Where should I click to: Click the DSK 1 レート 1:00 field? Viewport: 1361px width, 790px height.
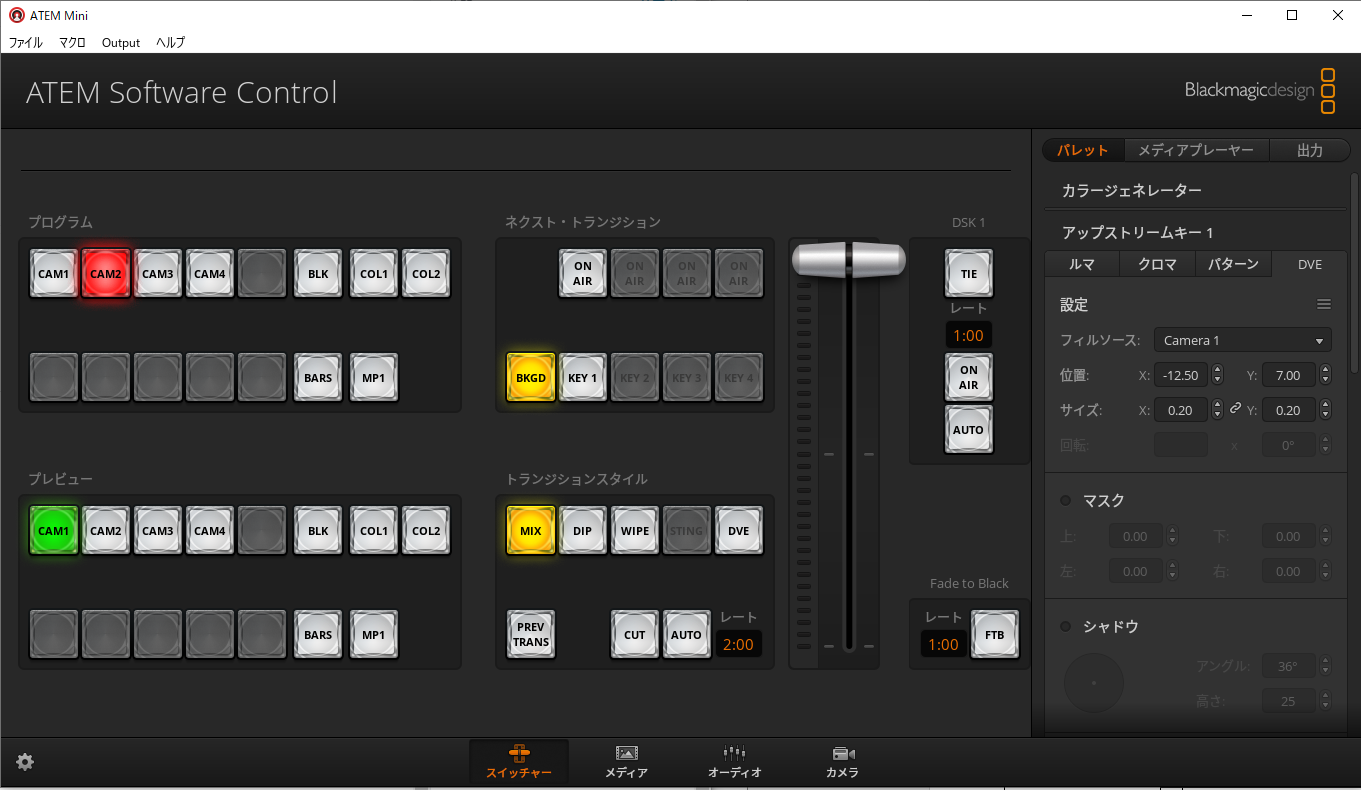click(969, 336)
